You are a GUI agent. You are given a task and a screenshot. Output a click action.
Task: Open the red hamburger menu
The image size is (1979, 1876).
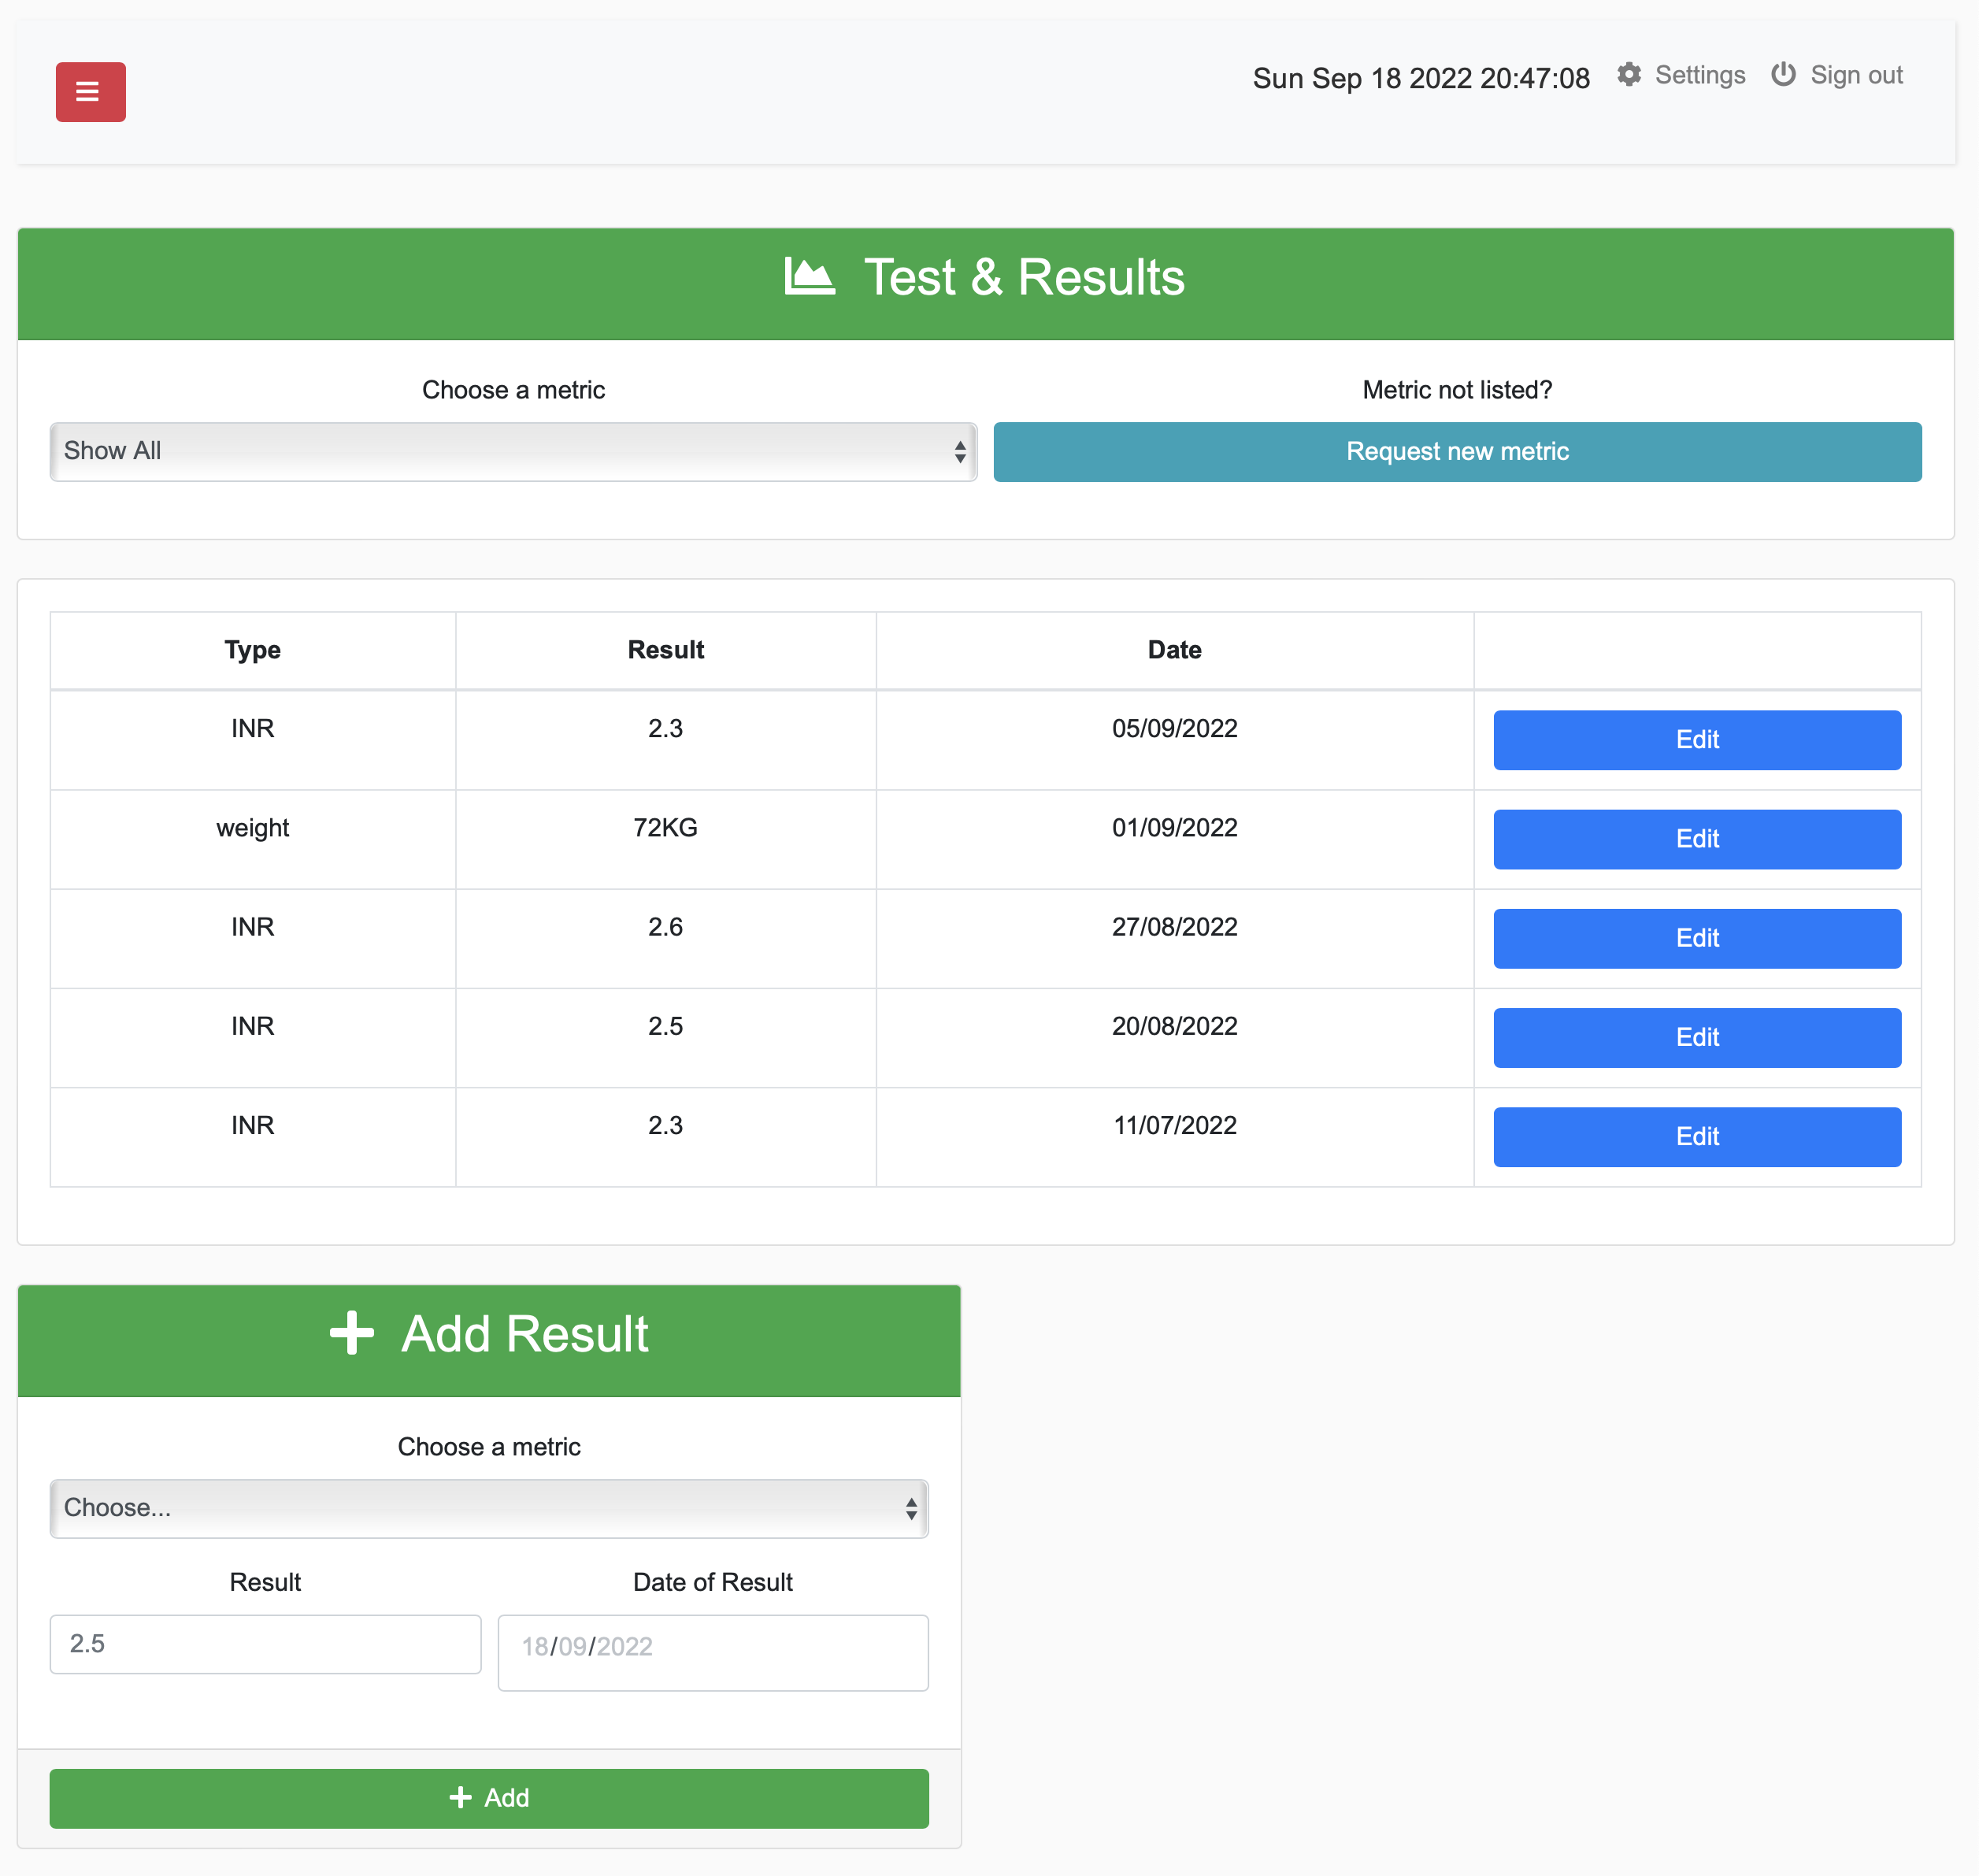click(x=90, y=92)
